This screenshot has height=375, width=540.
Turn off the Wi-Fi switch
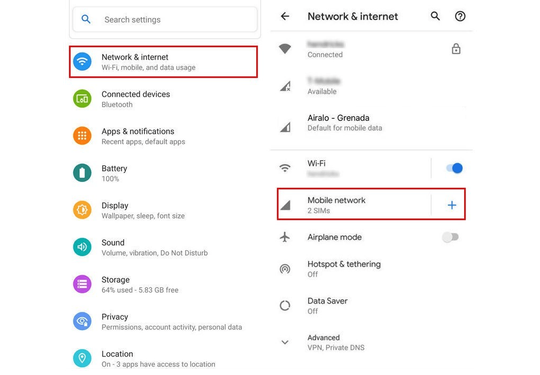pyautogui.click(x=454, y=168)
